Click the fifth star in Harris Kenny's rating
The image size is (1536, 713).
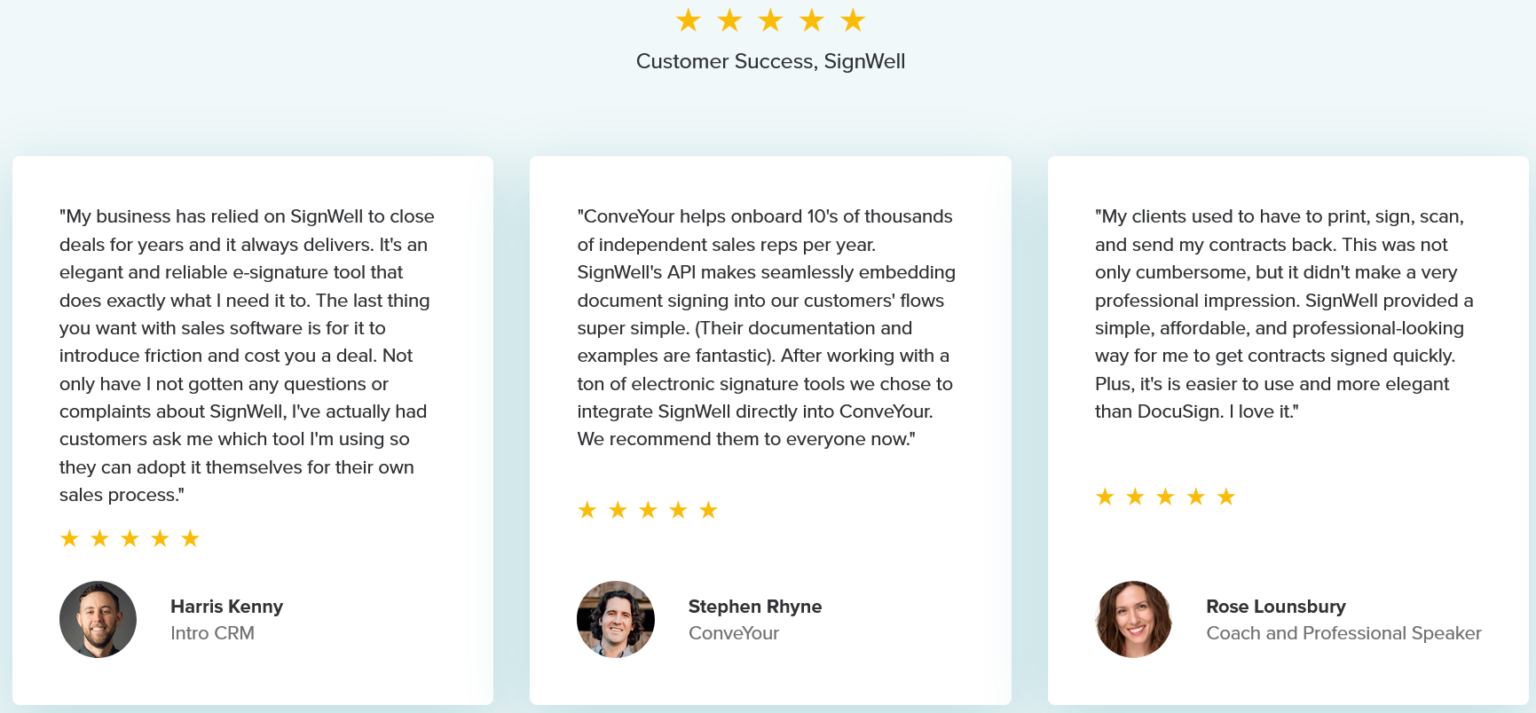(190, 539)
